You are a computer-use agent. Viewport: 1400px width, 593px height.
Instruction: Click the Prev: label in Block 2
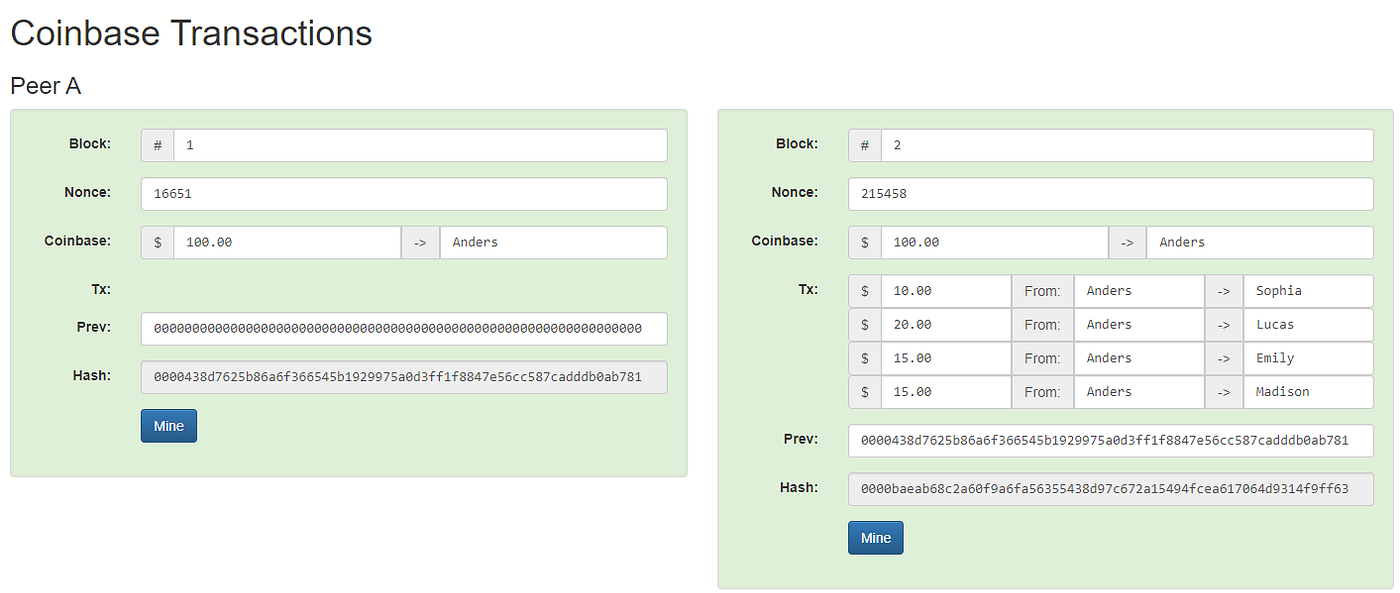point(801,438)
